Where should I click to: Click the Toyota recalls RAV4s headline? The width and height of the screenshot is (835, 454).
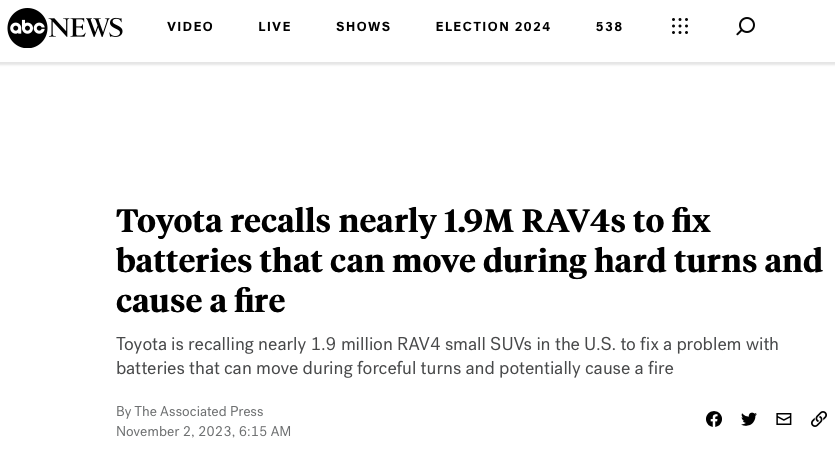(469, 261)
